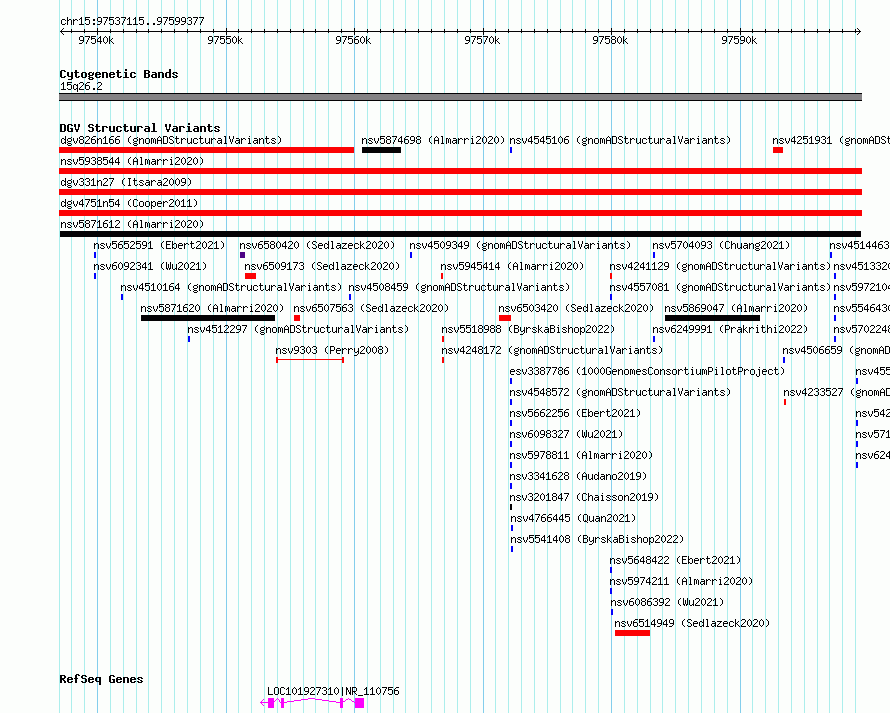Select the black bar under nsv5869047
Viewport: 890px width, 713px height.
point(712,318)
